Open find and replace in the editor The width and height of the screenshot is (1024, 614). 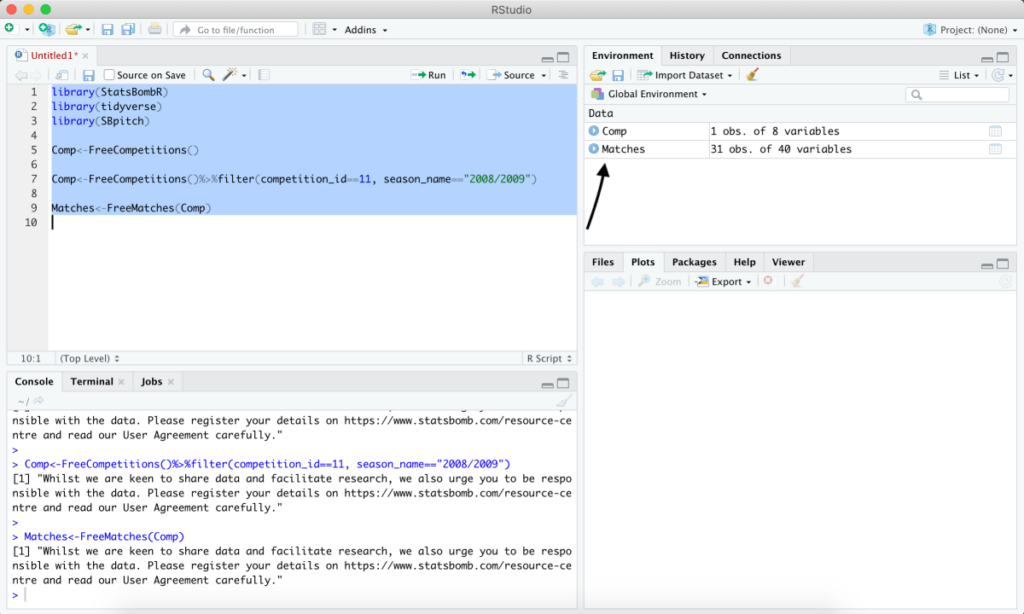(208, 75)
